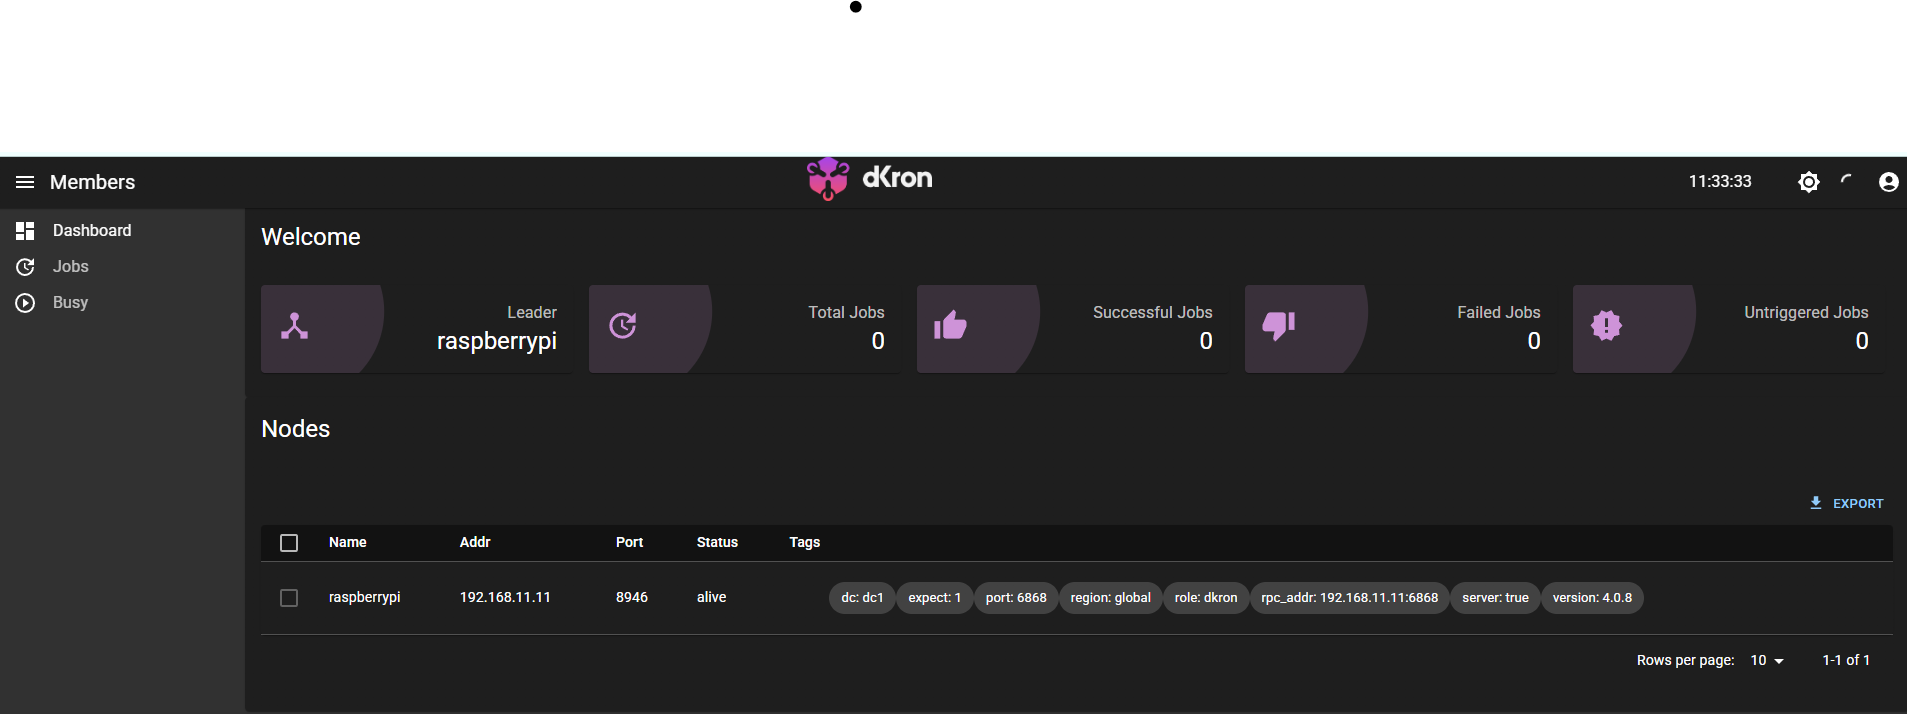Open Jobs in the sidebar
1907x714 pixels.
(x=70, y=267)
